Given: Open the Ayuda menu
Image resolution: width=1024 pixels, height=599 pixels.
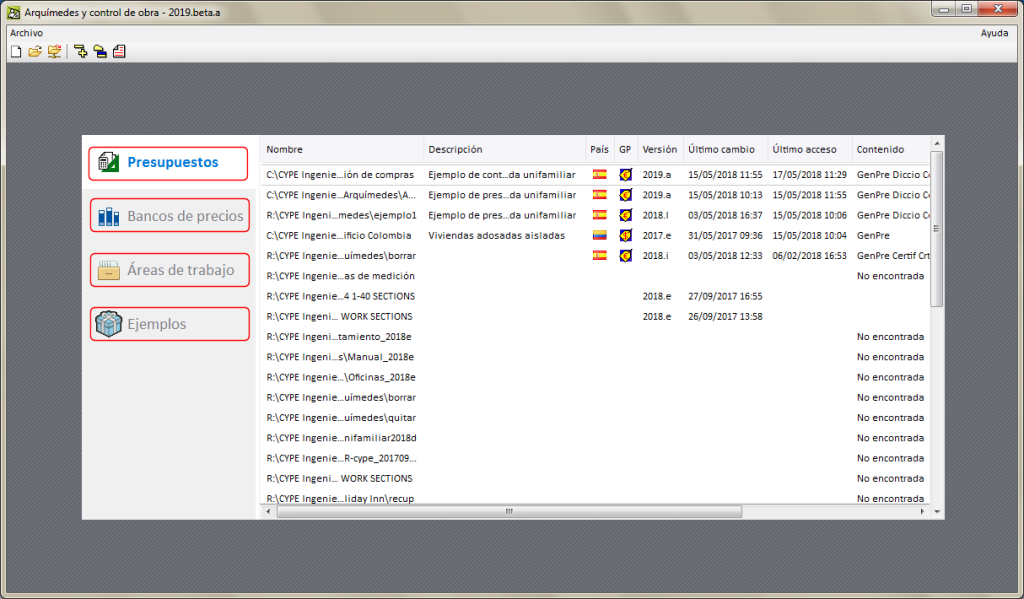Looking at the screenshot, I should tap(994, 33).
